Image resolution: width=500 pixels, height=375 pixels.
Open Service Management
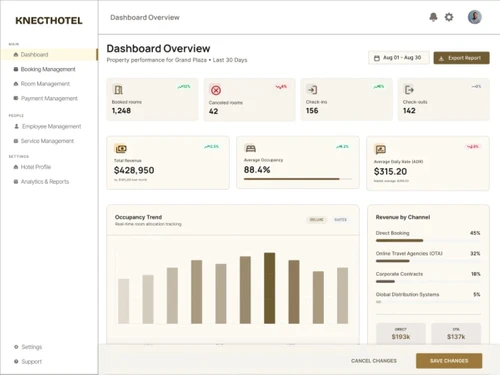tap(47, 141)
